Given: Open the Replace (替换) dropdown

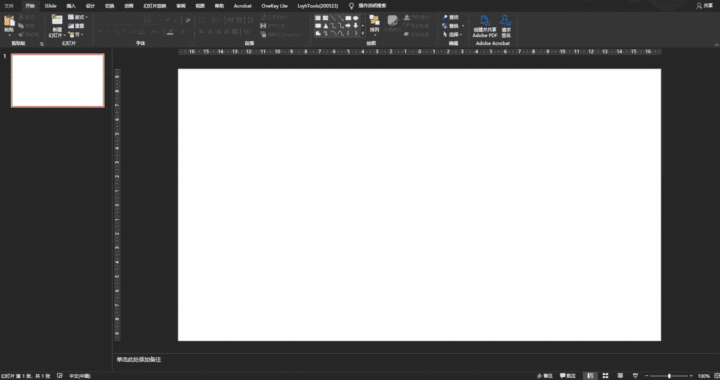Looking at the screenshot, I should [x=454, y=26].
